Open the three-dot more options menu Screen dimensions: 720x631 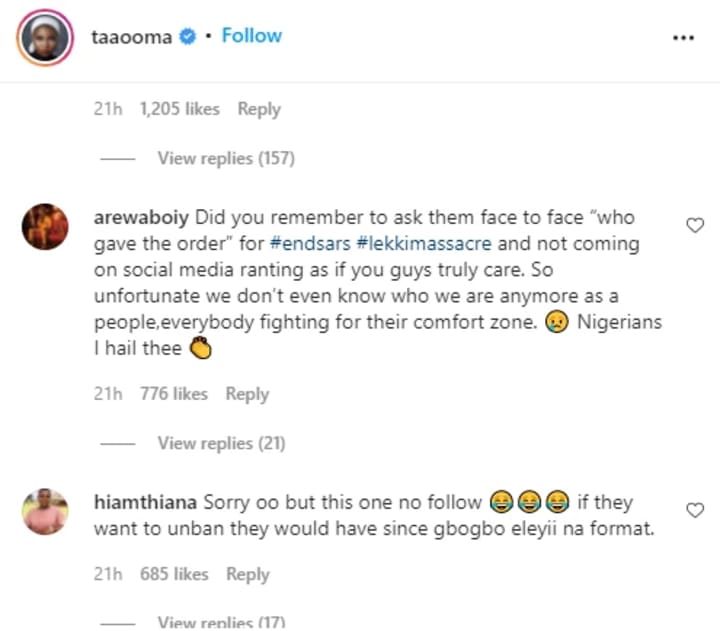[683, 38]
